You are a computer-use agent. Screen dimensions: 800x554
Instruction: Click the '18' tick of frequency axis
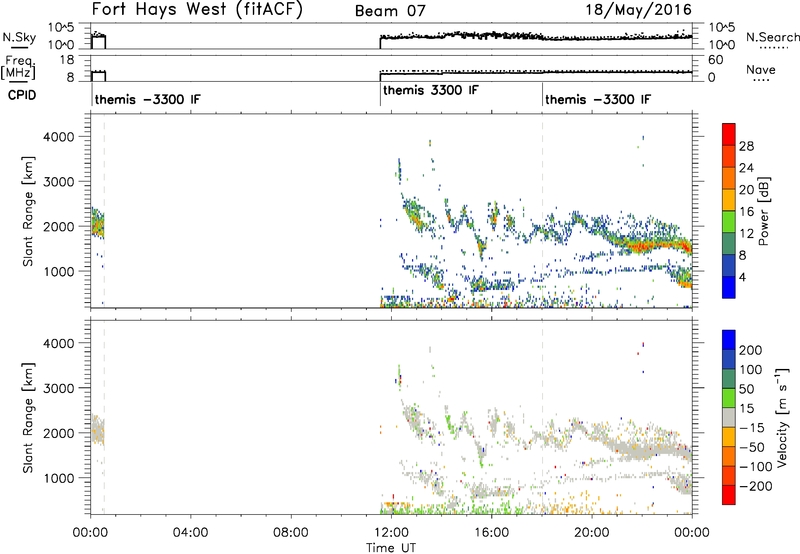[x=67, y=60]
